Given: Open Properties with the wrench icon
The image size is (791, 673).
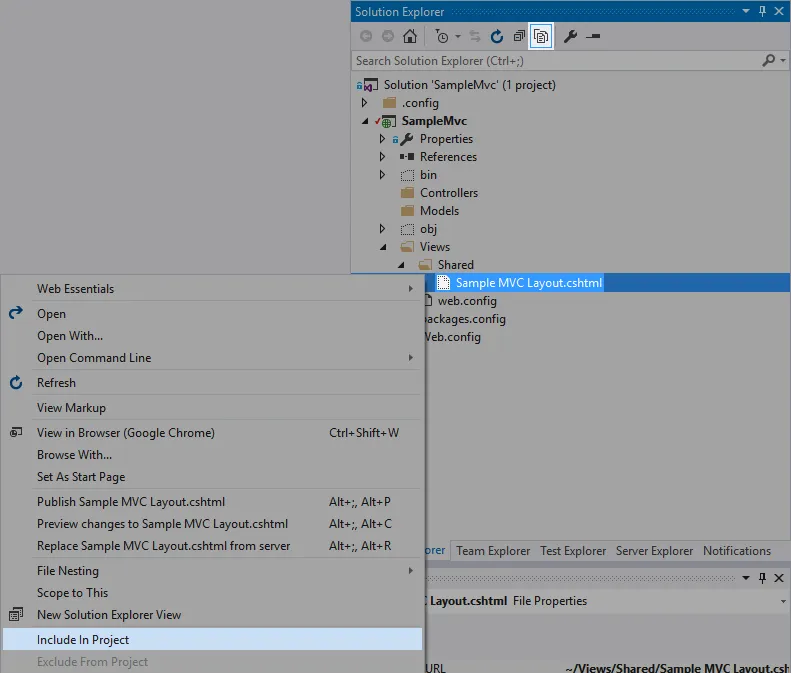Looking at the screenshot, I should pos(571,36).
